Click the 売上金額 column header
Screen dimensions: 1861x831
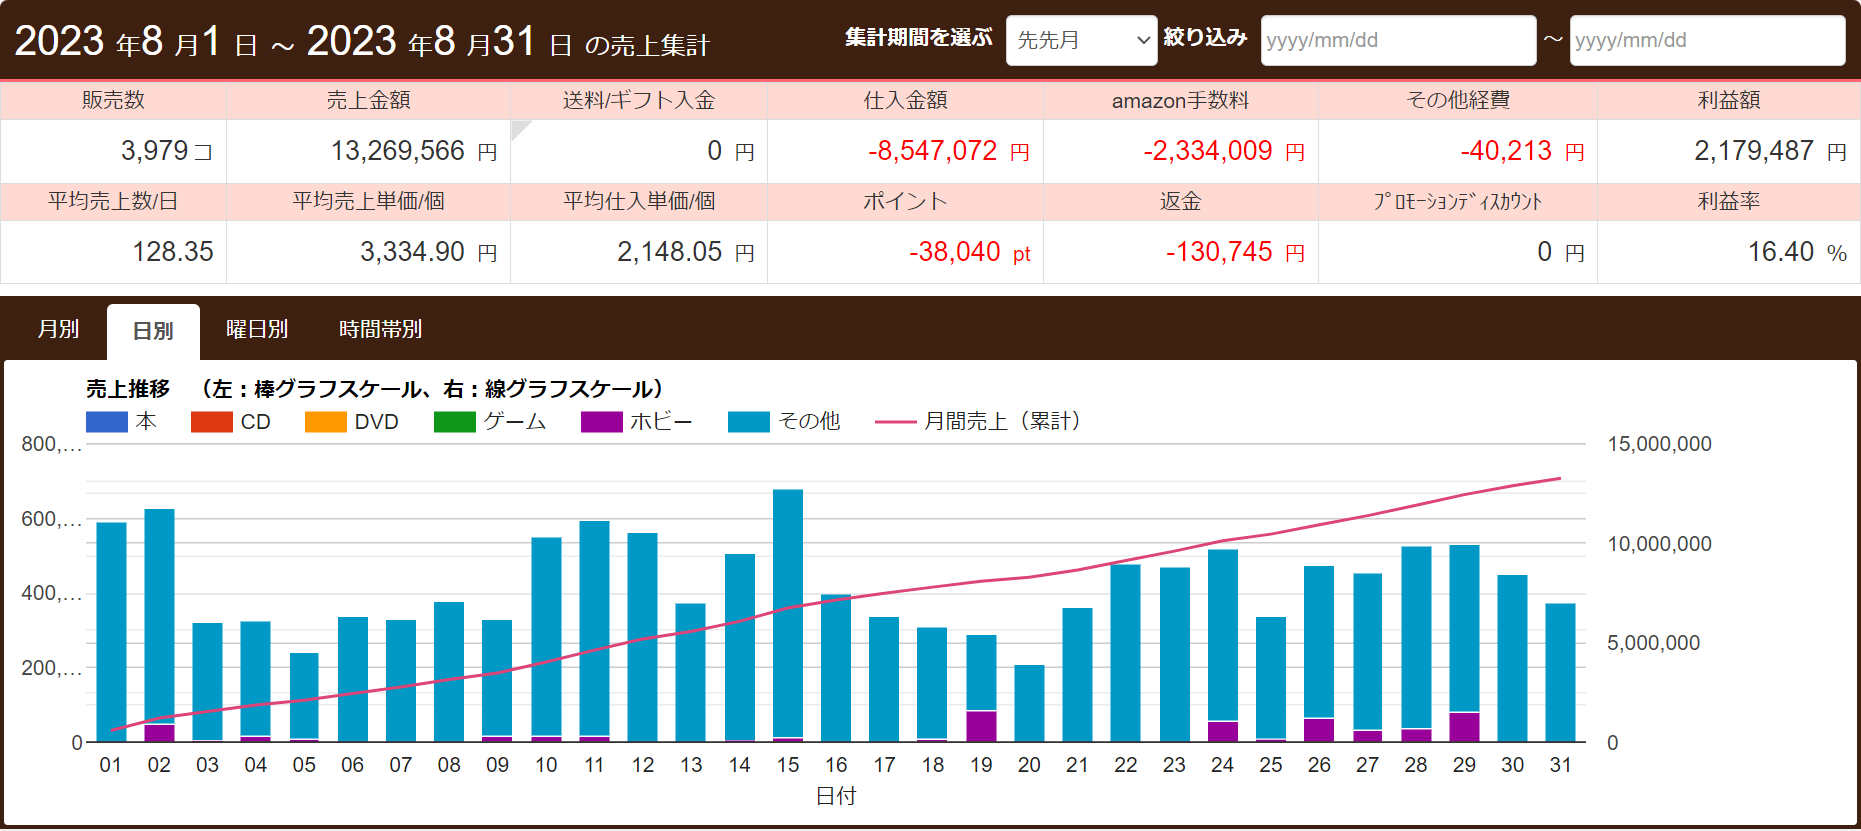coord(368,100)
